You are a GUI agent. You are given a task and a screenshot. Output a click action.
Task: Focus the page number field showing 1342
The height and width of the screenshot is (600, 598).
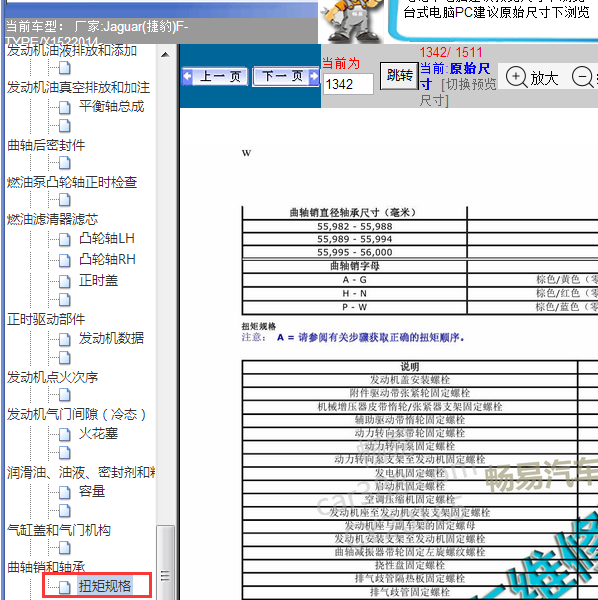(x=348, y=84)
